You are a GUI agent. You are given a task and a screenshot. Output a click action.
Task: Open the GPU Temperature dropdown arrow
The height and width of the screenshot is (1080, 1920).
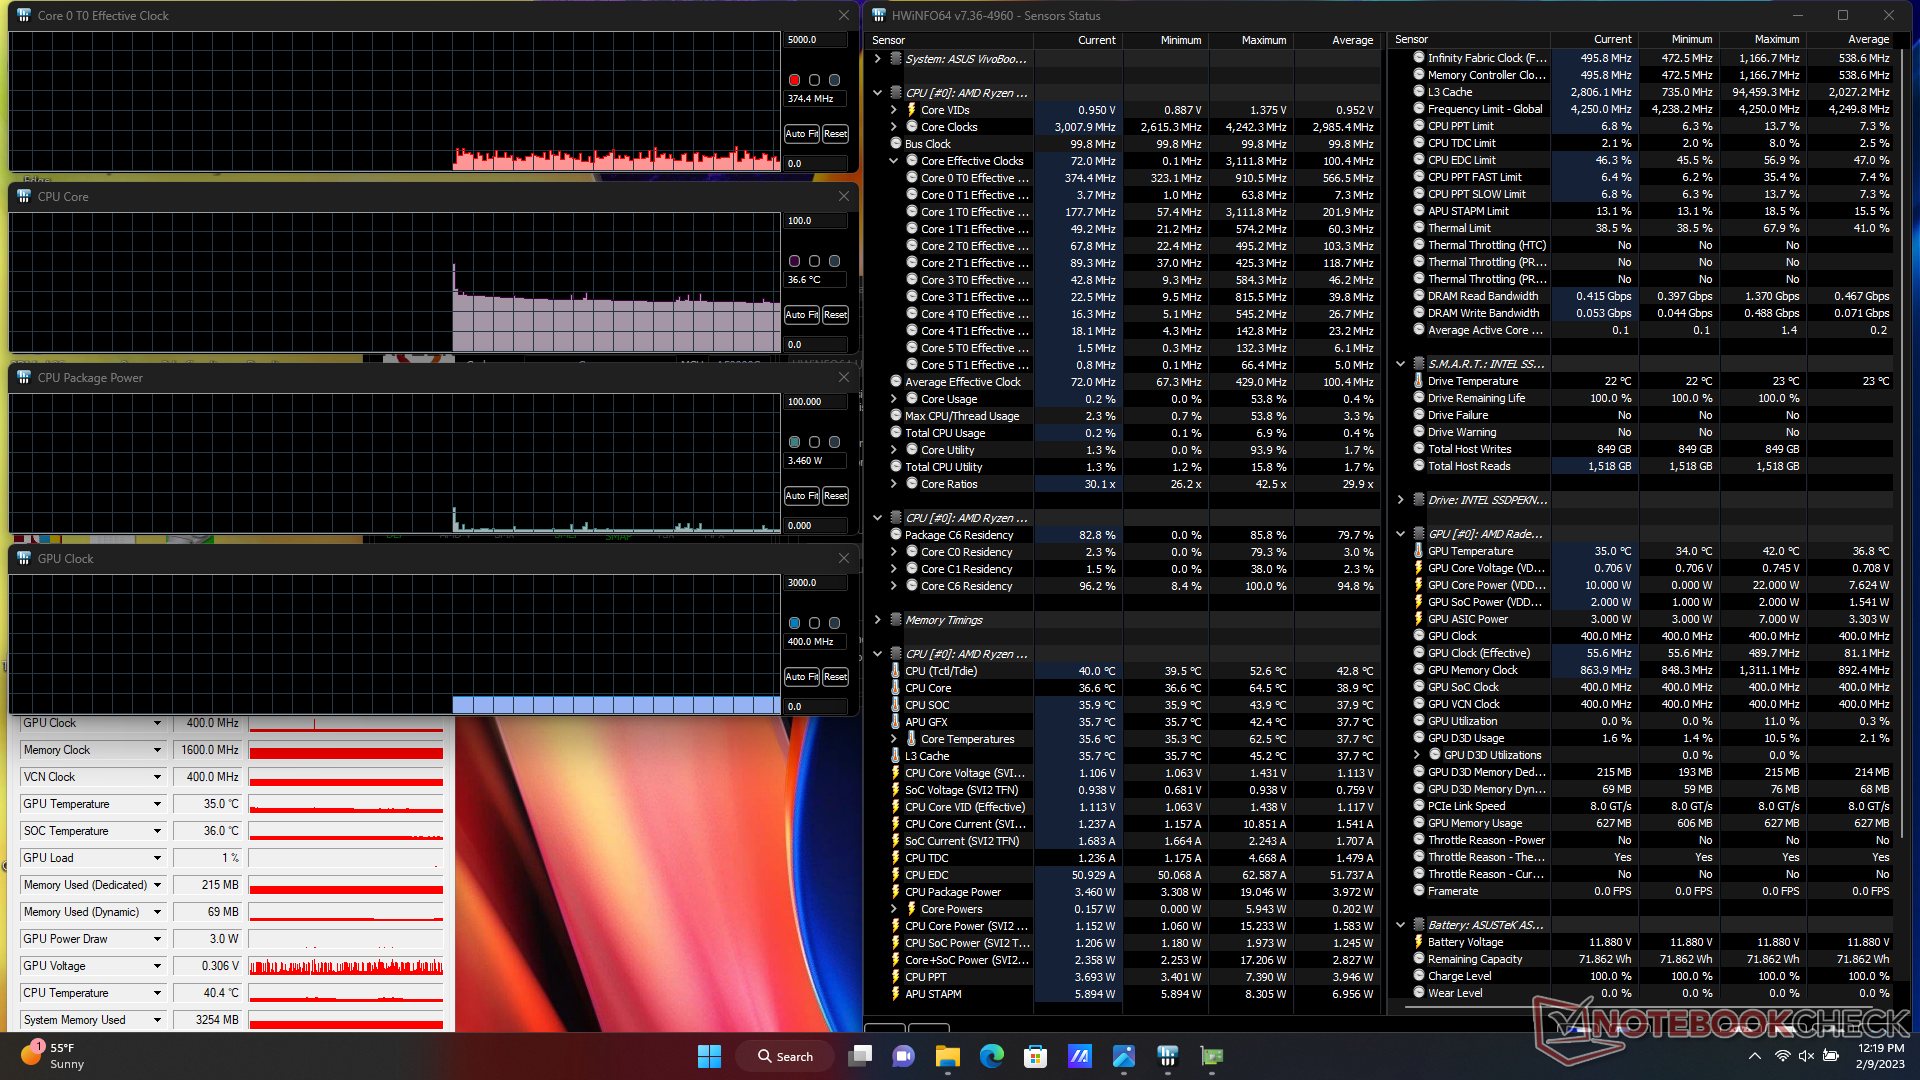pos(157,804)
